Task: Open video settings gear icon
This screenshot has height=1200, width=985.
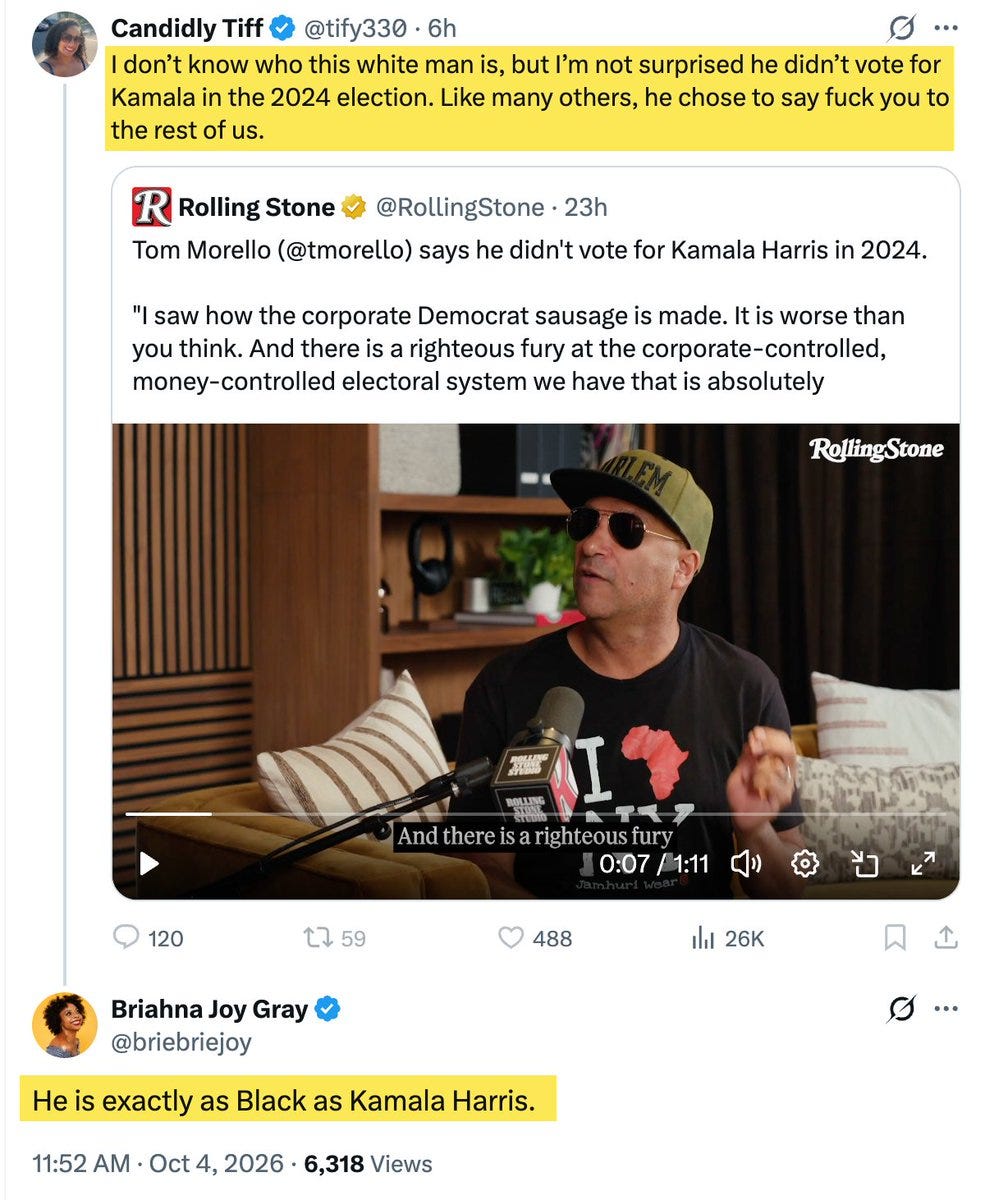Action: 806,863
